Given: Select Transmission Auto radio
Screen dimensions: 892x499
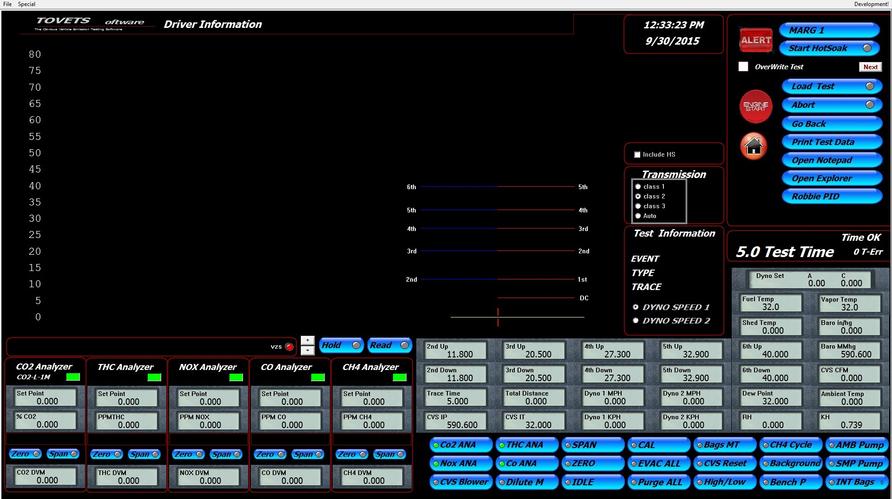Looking at the screenshot, I should pyautogui.click(x=638, y=216).
